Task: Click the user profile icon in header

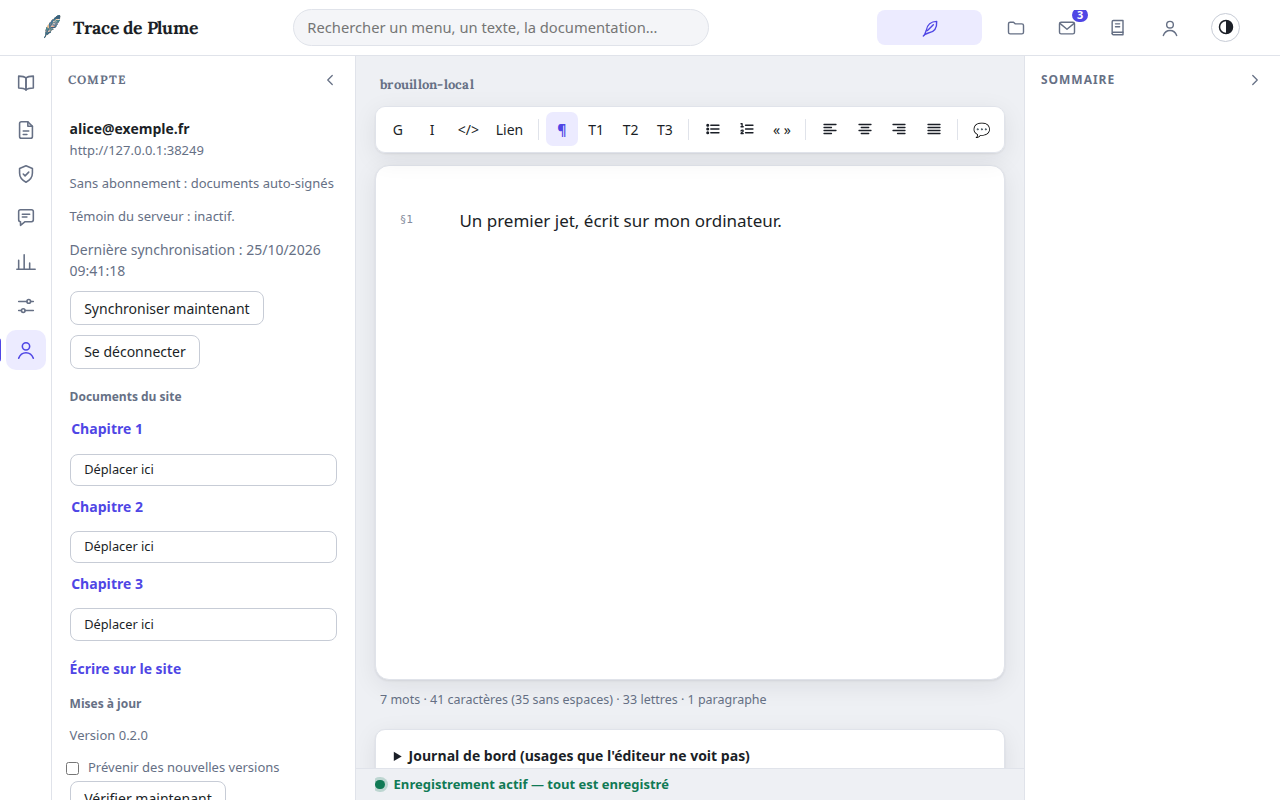Action: tap(1170, 28)
